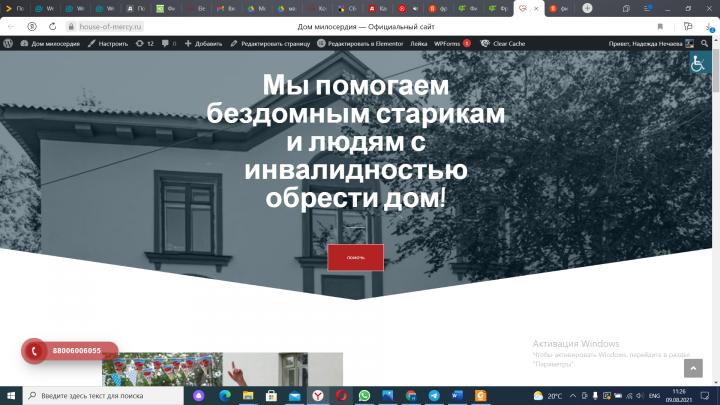
Task: Open browser downloads icon
Action: click(710, 27)
